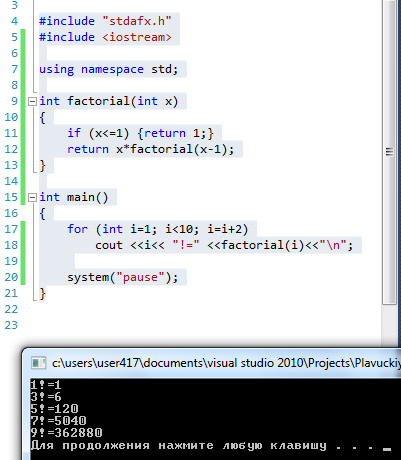
Task: Click the 'return x*factorial(x-1);' line
Action: (x=151, y=149)
